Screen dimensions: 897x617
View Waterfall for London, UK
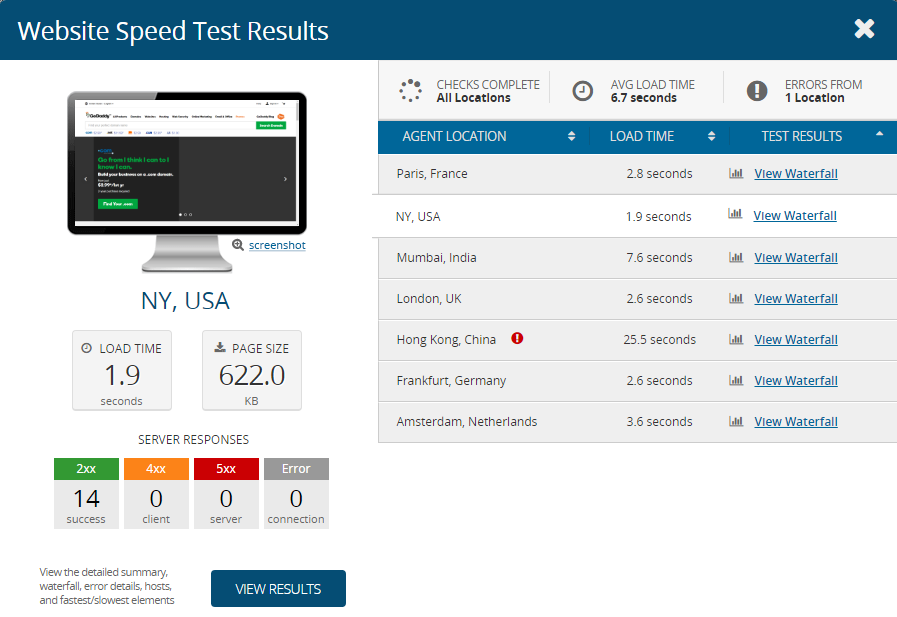tap(796, 298)
